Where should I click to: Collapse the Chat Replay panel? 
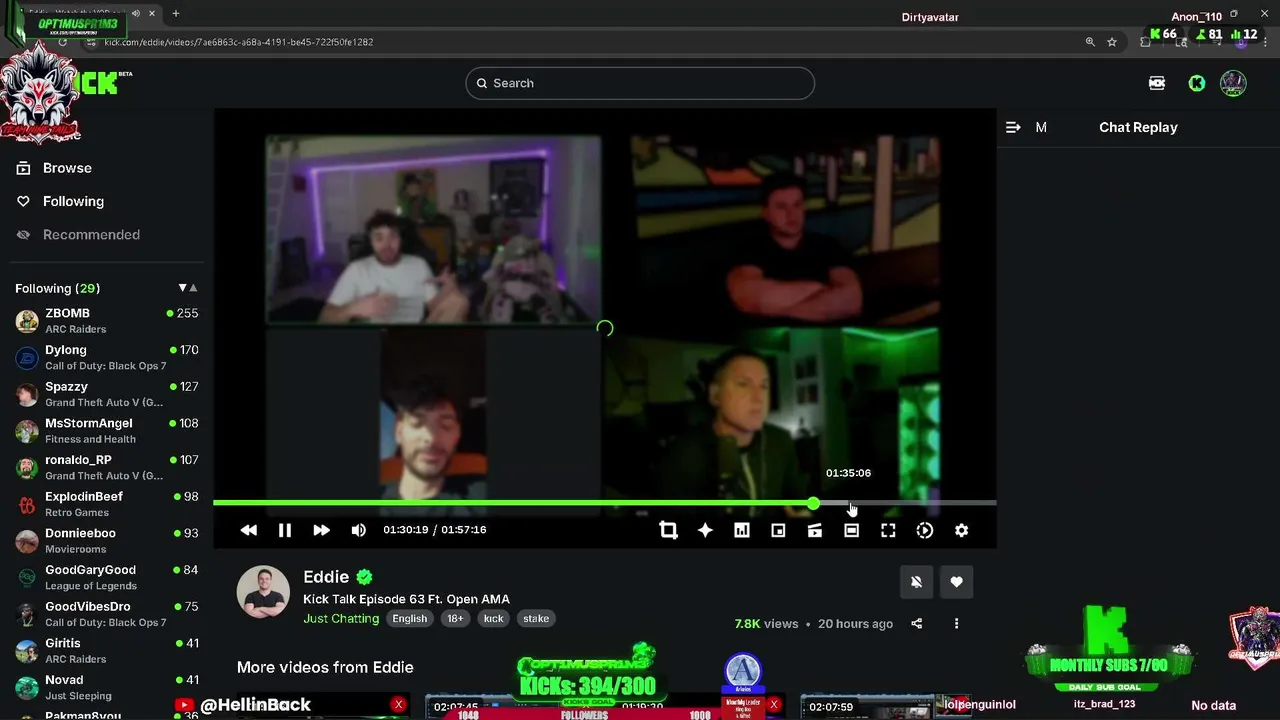tap(1013, 127)
